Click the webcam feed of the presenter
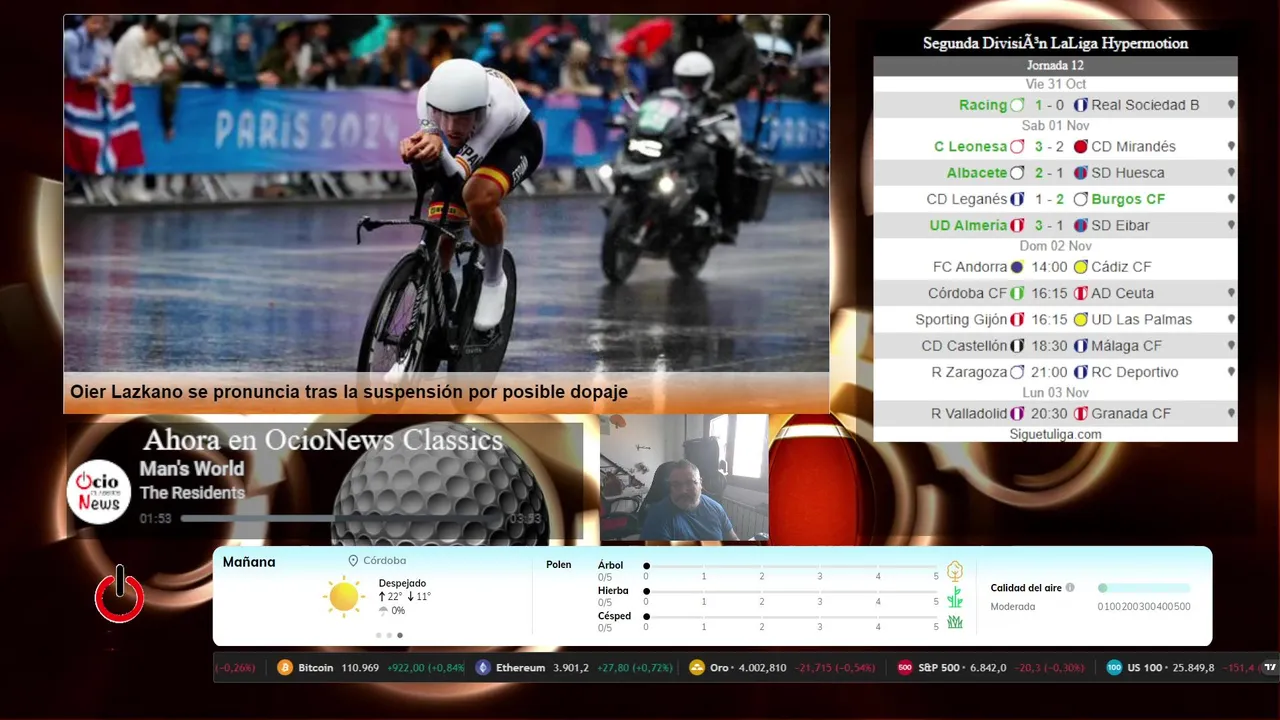 pos(684,478)
